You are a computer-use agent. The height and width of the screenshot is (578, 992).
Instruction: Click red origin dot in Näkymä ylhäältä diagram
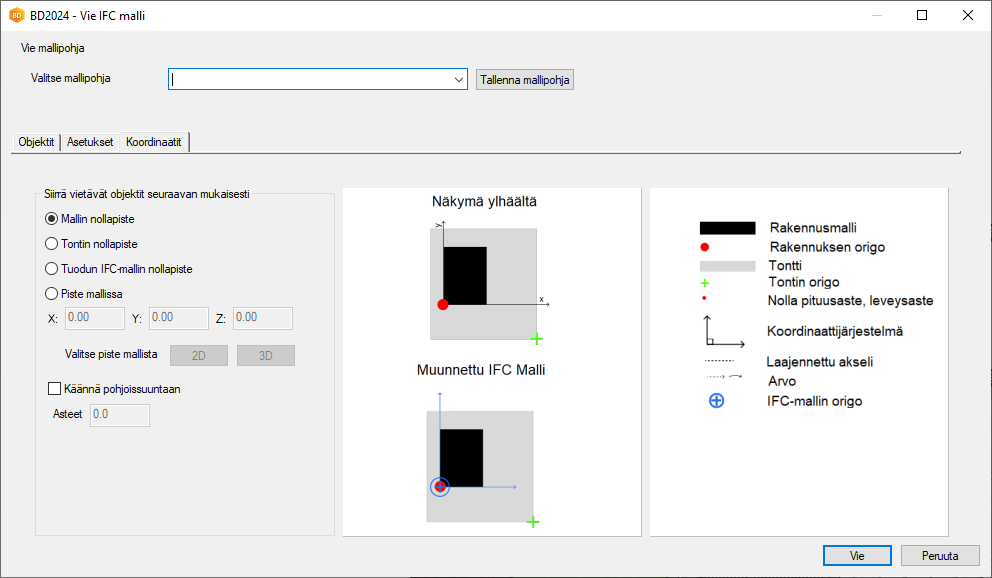pyautogui.click(x=443, y=304)
